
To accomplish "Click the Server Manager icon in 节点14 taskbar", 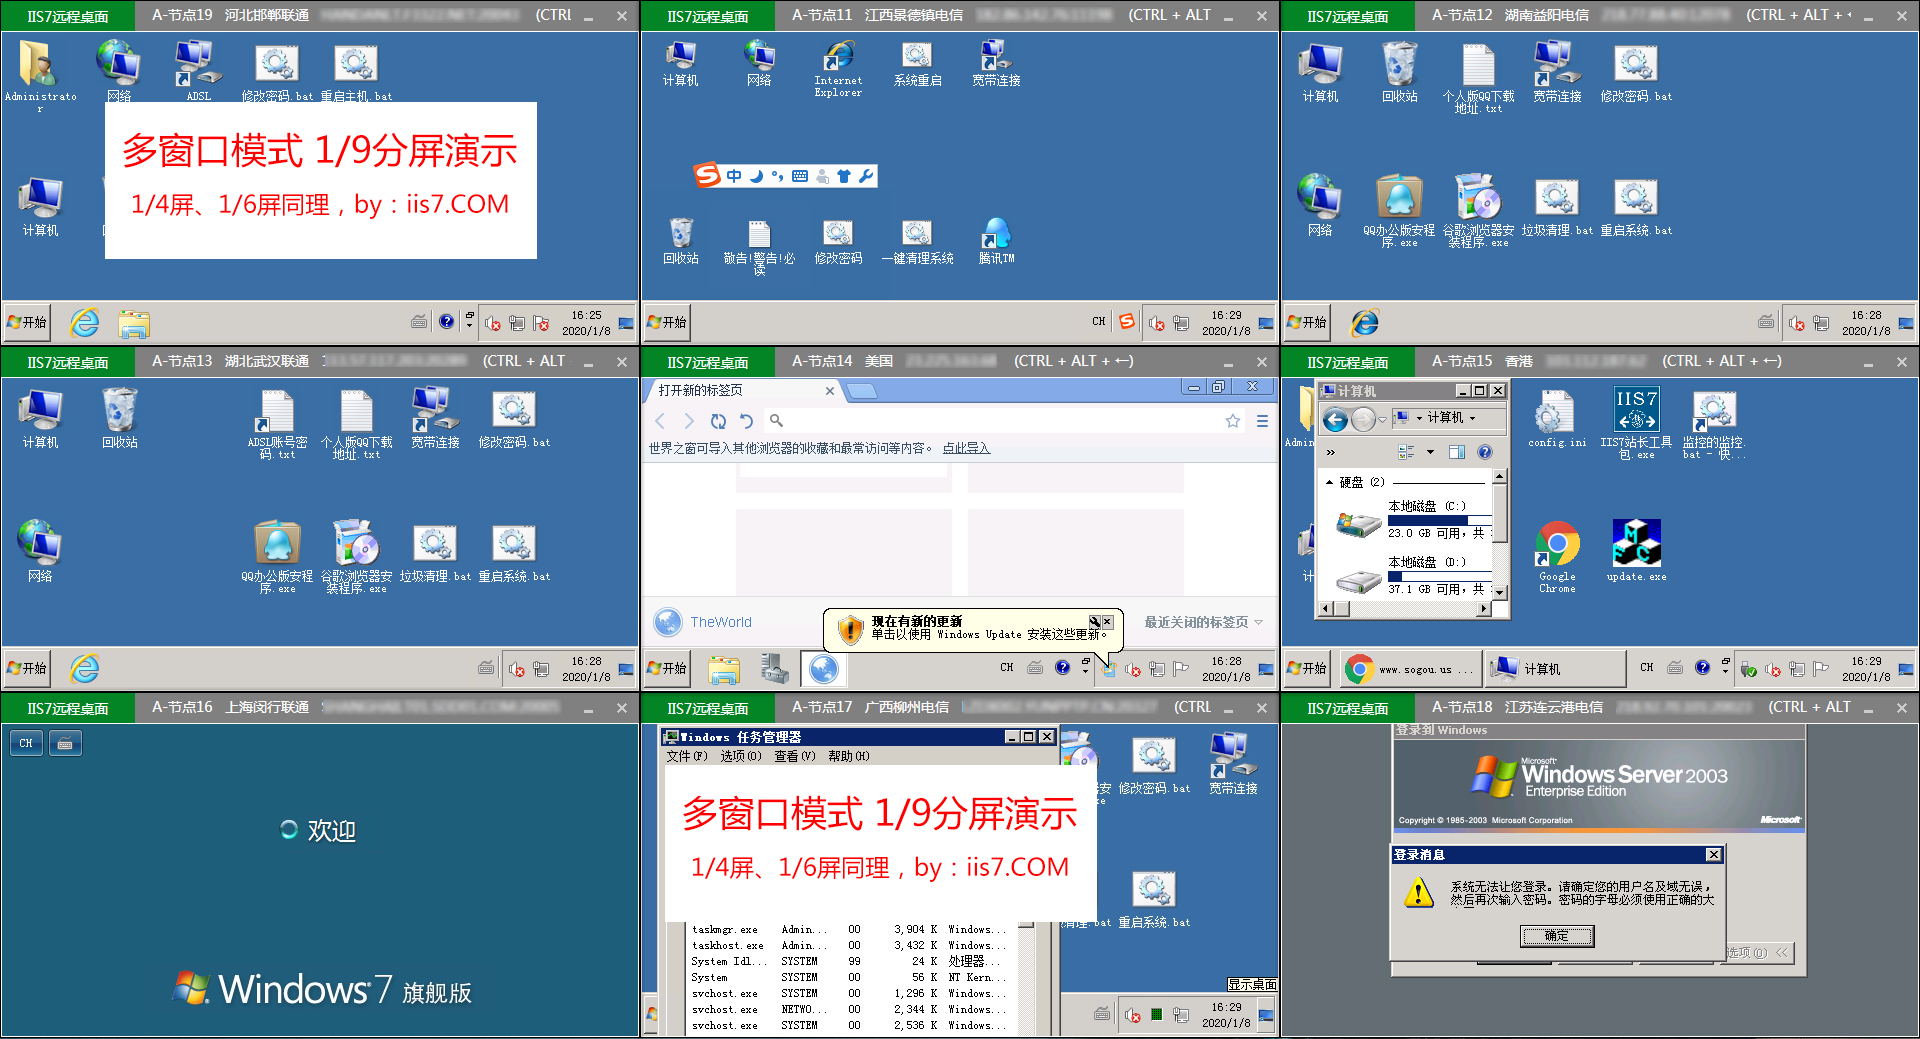I will point(773,668).
